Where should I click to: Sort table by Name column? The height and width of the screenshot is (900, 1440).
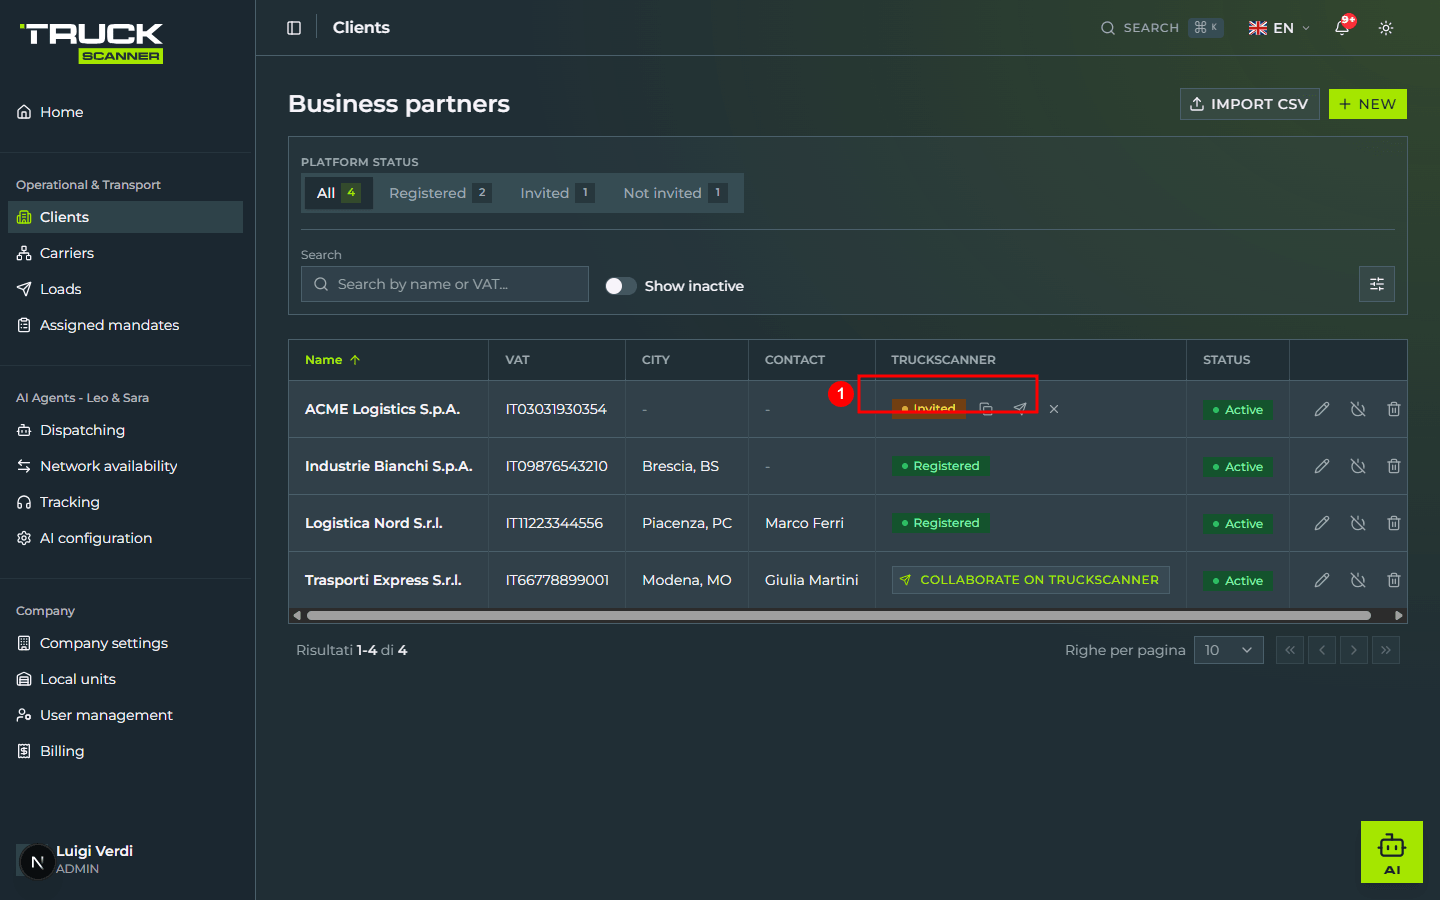[332, 360]
